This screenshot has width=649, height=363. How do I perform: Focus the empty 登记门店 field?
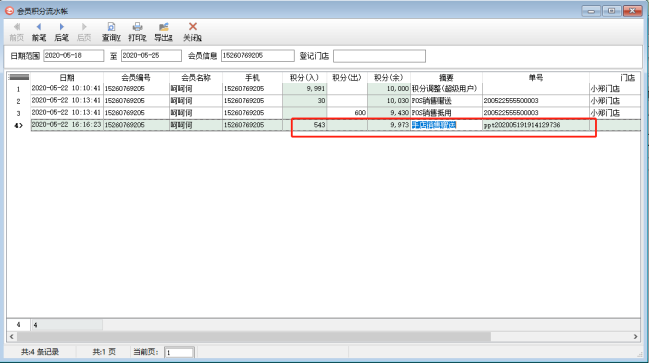tap(380, 56)
